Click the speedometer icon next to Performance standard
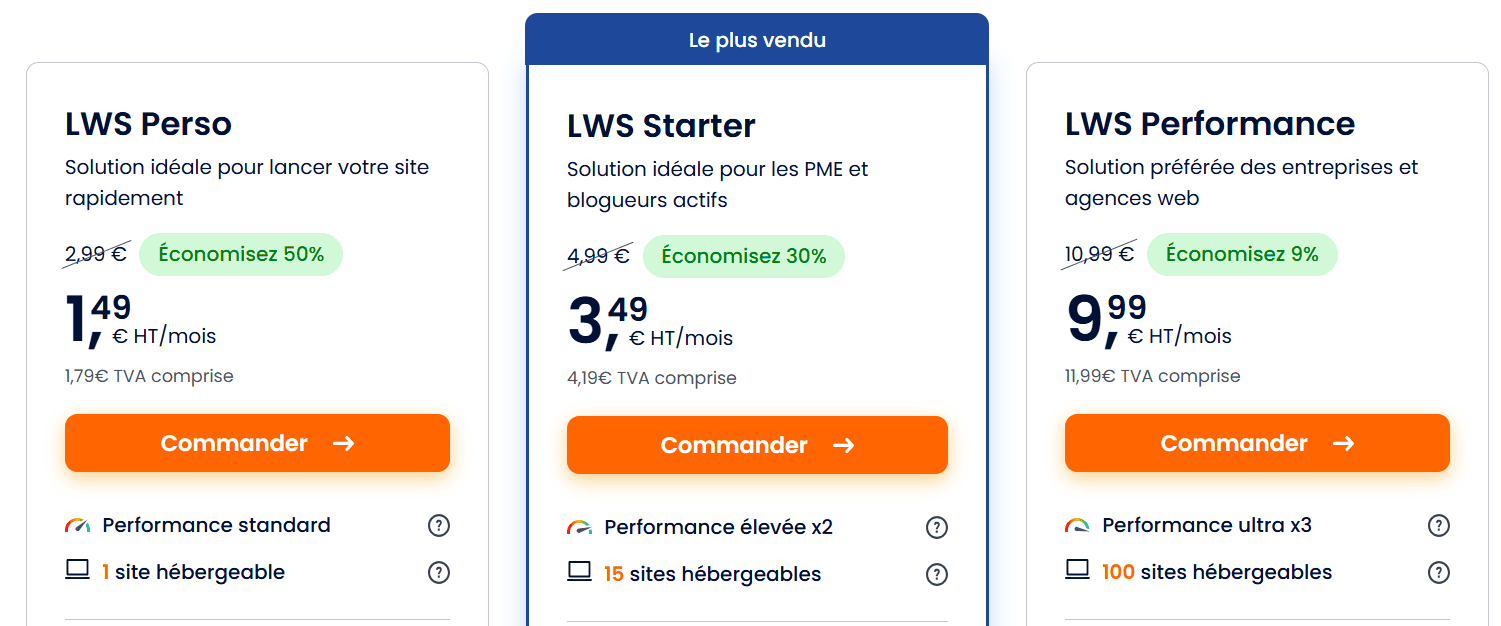 (x=77, y=523)
